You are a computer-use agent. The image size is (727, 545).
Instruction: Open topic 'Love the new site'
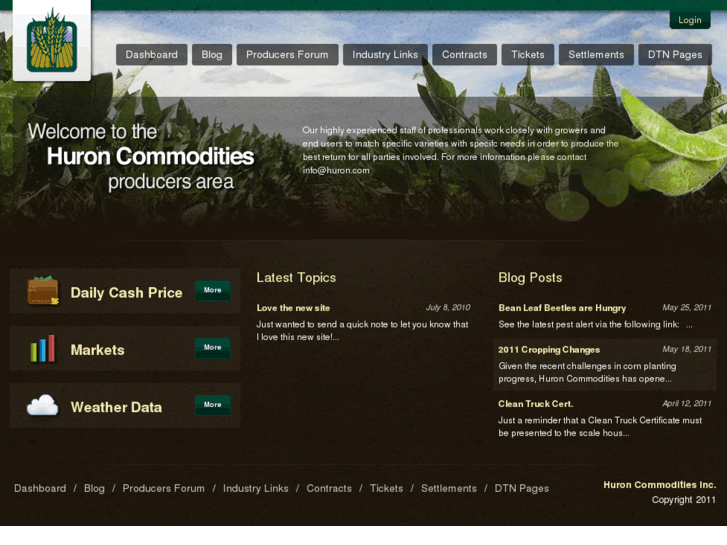coord(293,308)
